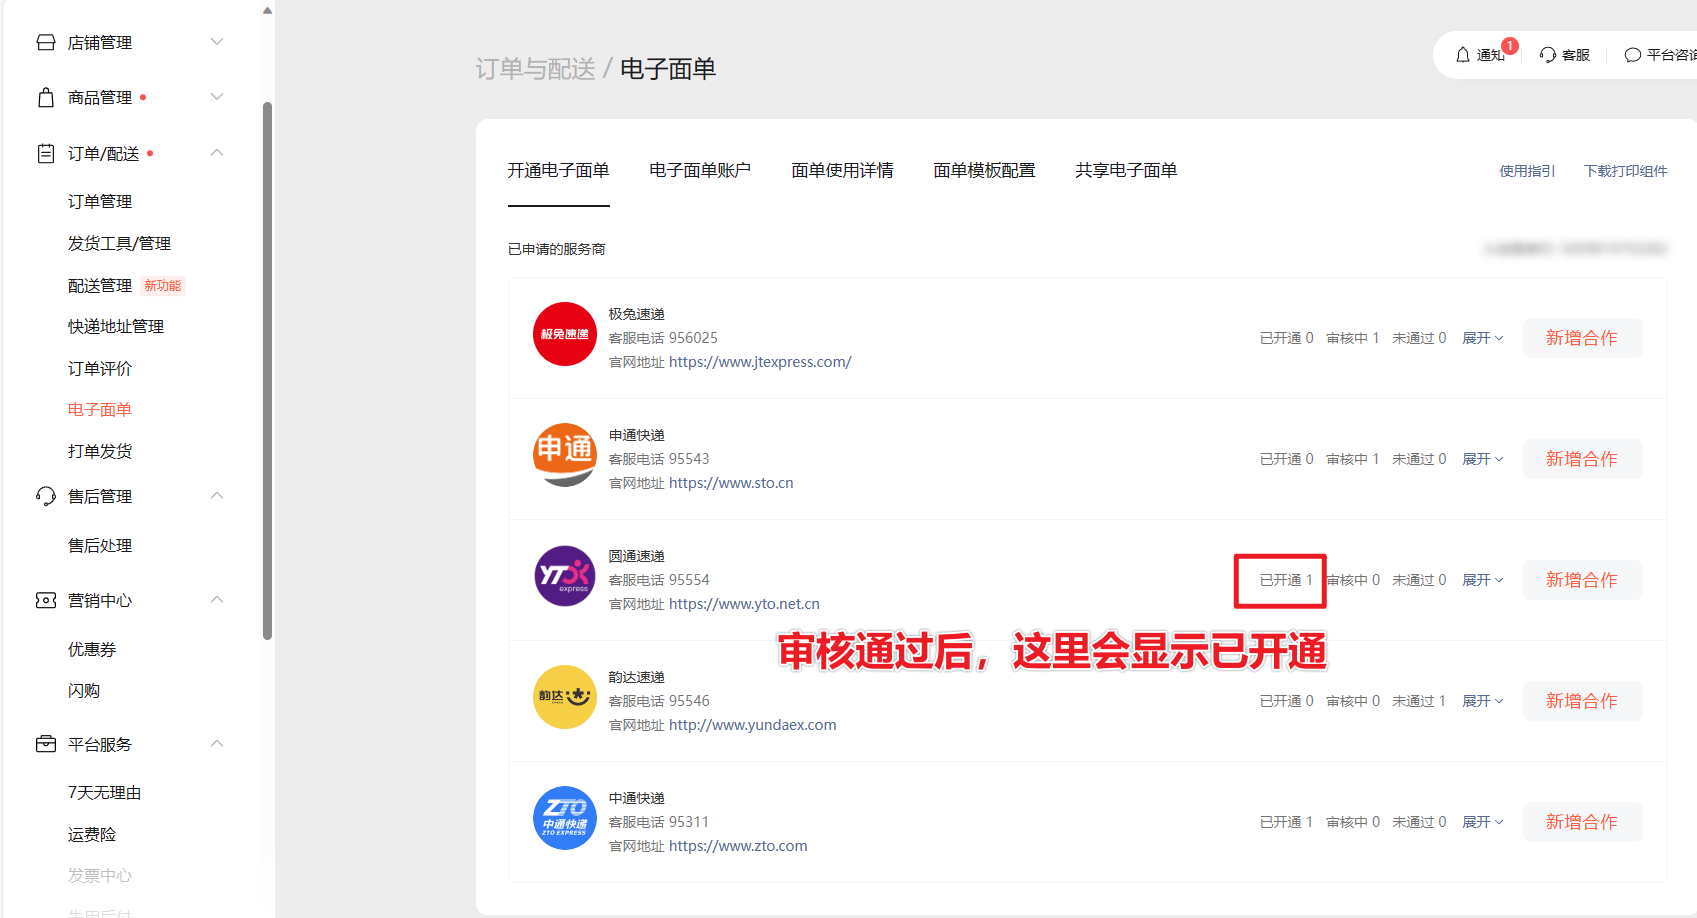Click the YTO Express purple logo

pos(564,576)
